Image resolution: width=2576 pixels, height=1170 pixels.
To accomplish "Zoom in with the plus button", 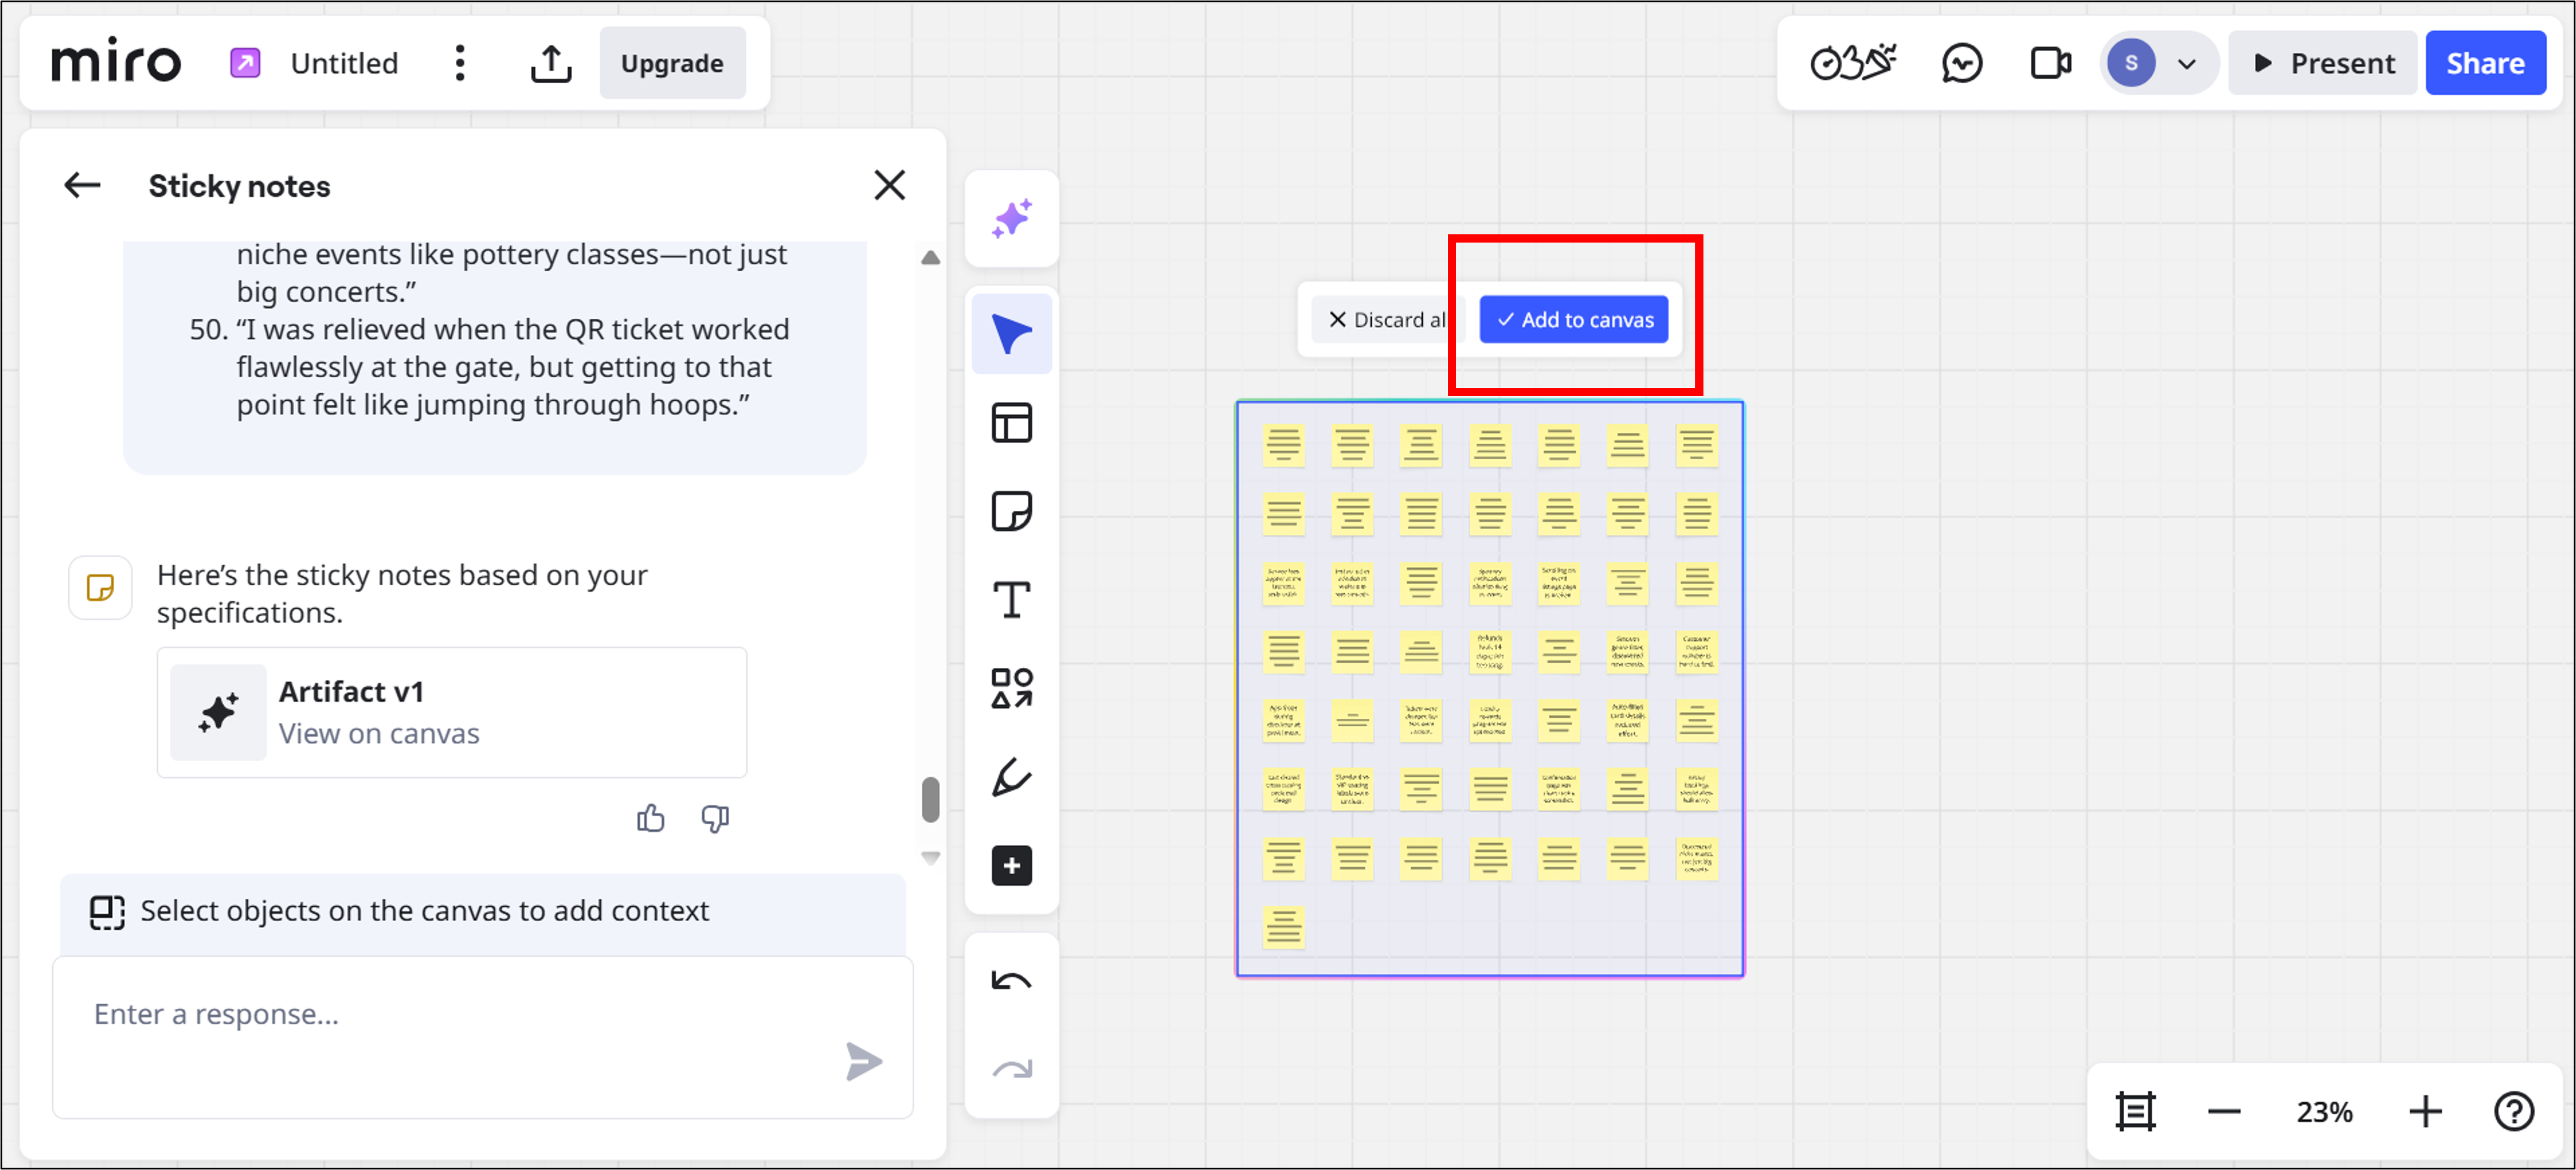I will click(2424, 1111).
